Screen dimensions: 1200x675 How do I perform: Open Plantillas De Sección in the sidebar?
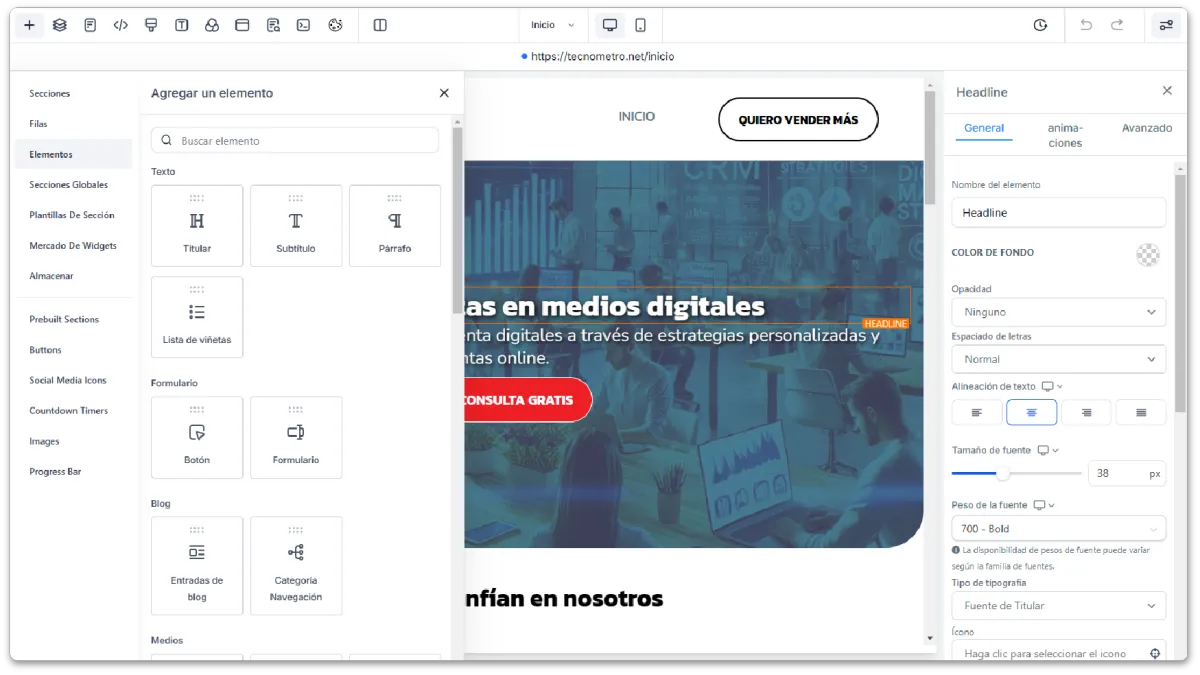(x=72, y=215)
